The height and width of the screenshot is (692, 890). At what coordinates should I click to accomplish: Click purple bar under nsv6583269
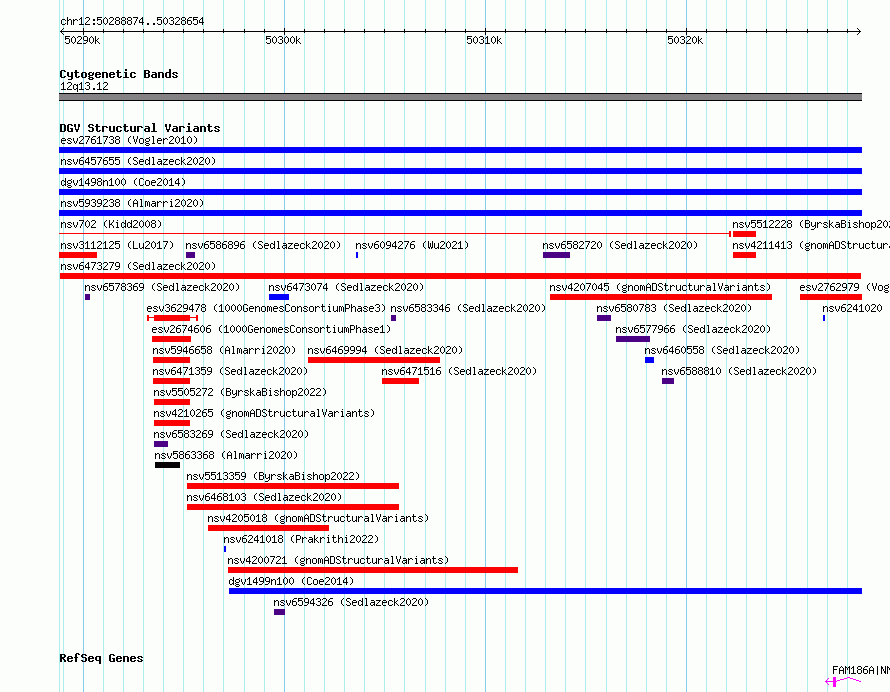(x=161, y=444)
